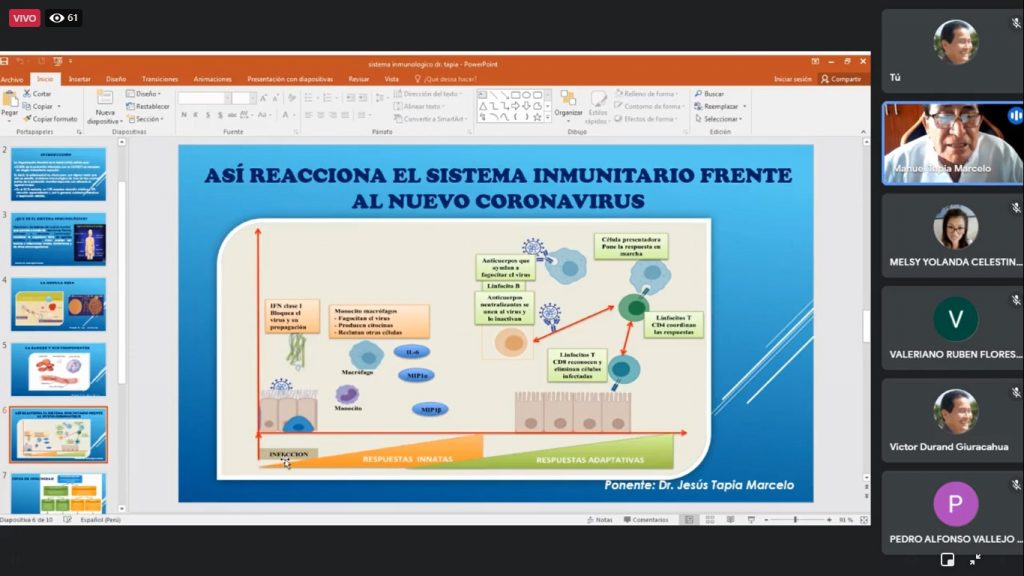
Task: Click the Convertir a SmartArt command
Action: [430, 119]
